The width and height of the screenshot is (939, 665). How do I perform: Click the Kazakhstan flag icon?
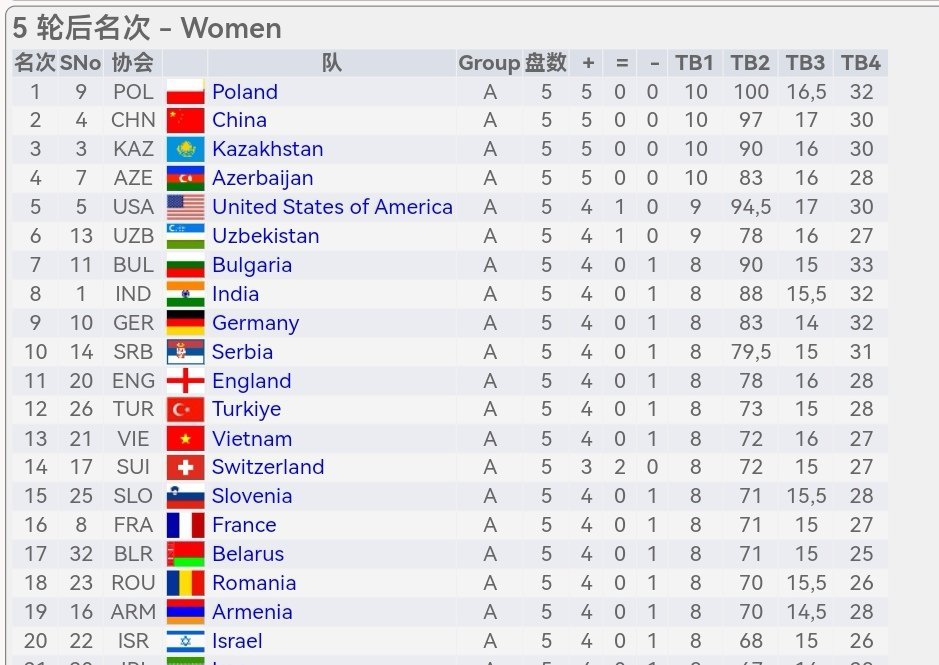[x=185, y=149]
